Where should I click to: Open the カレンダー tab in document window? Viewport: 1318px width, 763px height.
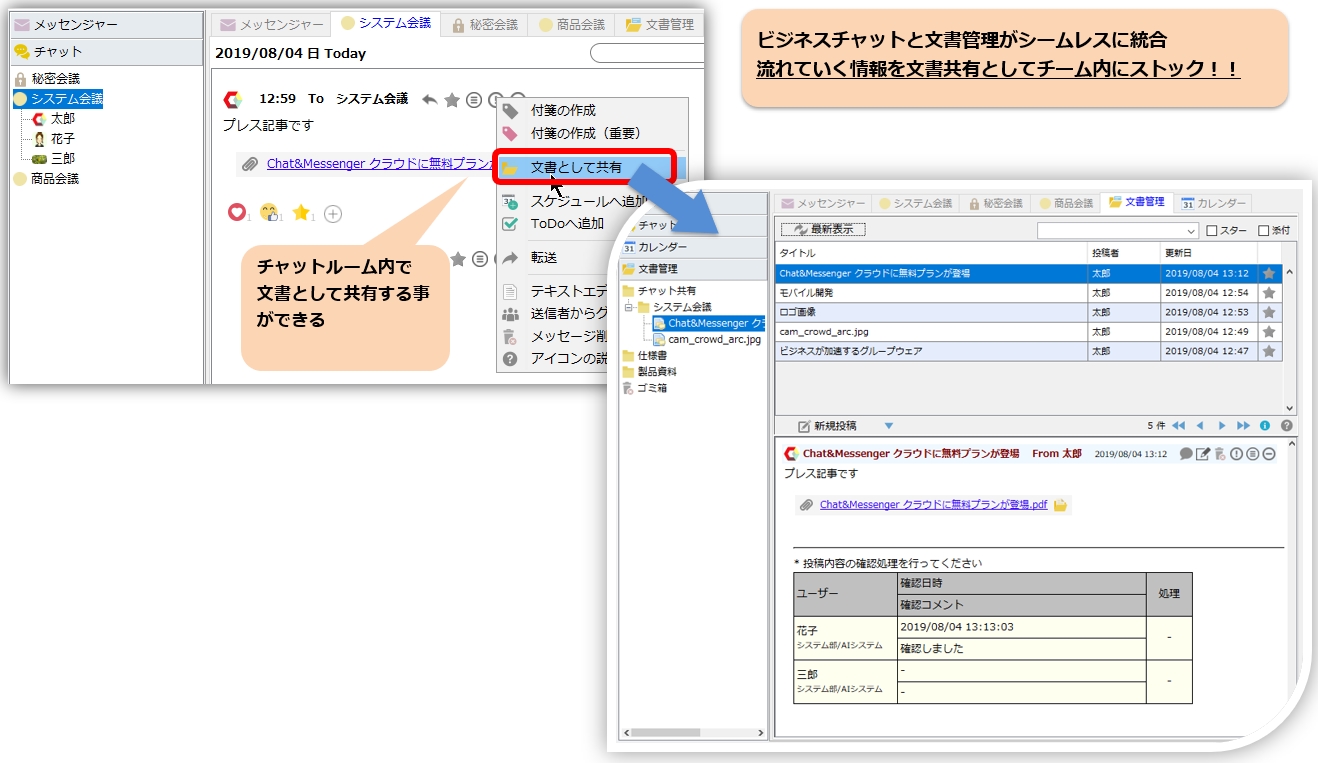click(x=1212, y=203)
